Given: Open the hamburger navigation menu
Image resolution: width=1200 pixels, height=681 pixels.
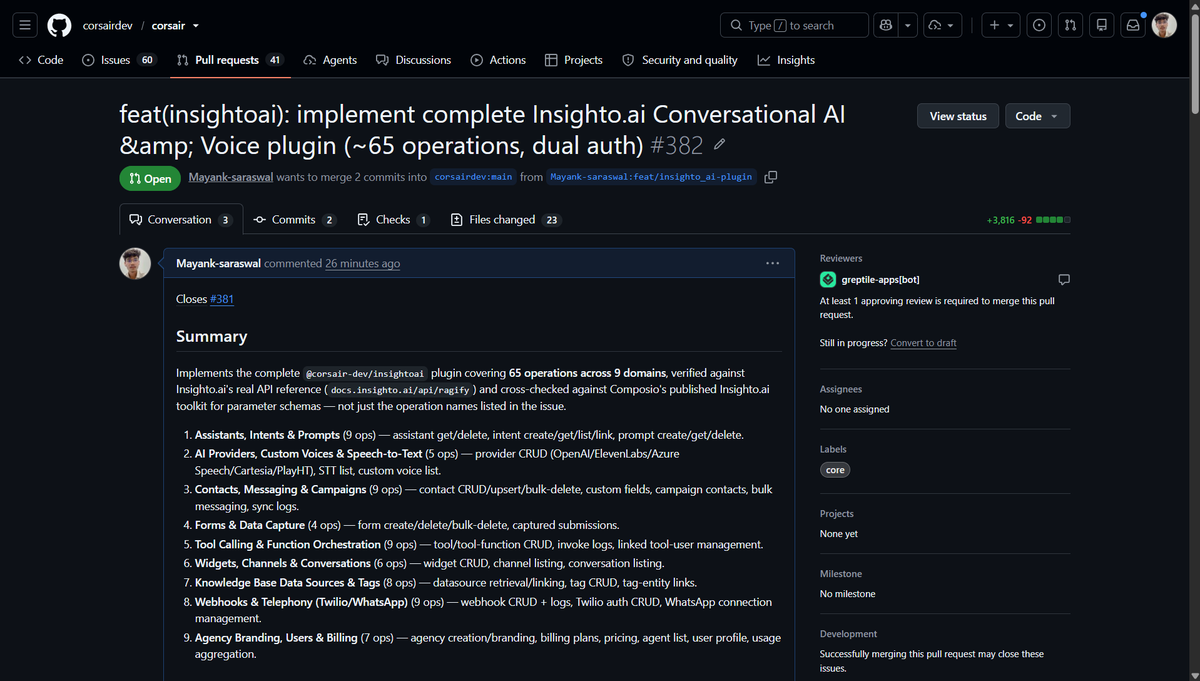Looking at the screenshot, I should 26,25.
